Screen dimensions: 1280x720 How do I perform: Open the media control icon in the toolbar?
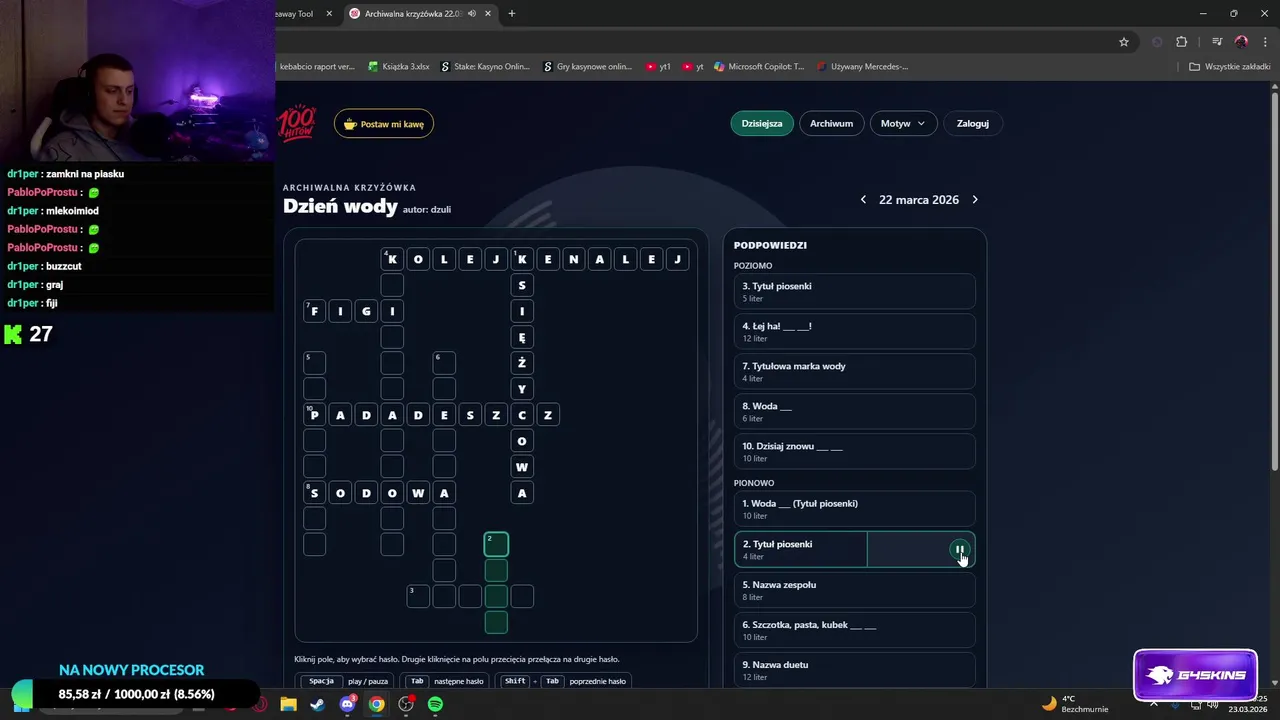[x=1217, y=42]
